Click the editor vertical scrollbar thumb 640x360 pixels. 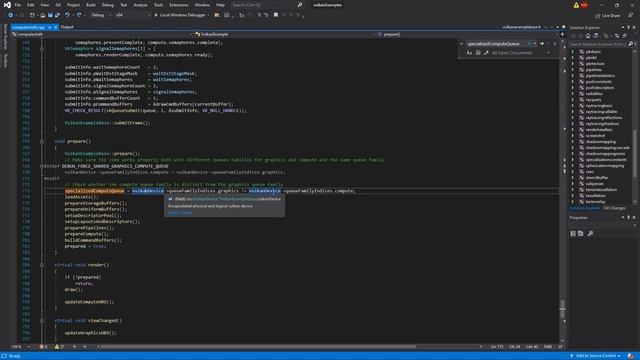(x=562, y=309)
